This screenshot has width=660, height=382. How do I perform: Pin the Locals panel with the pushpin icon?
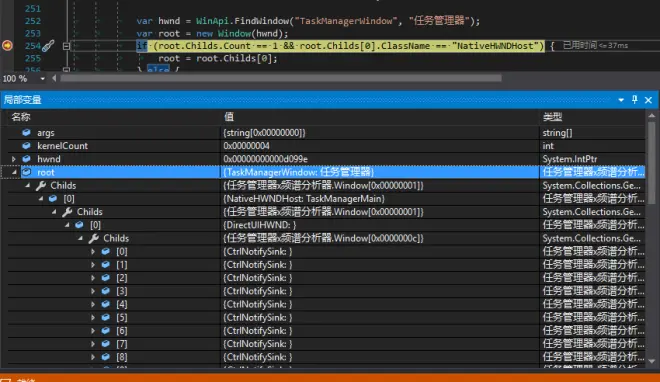[x=634, y=100]
